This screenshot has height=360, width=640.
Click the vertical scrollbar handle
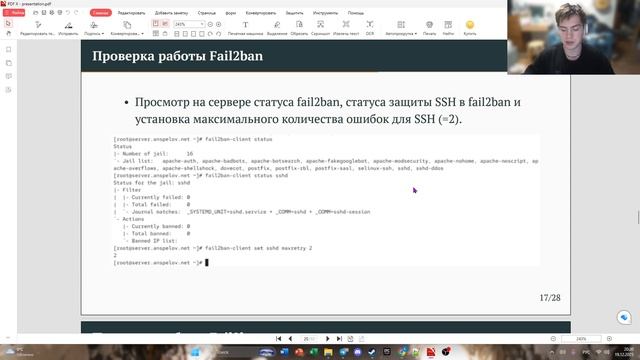click(x=638, y=217)
